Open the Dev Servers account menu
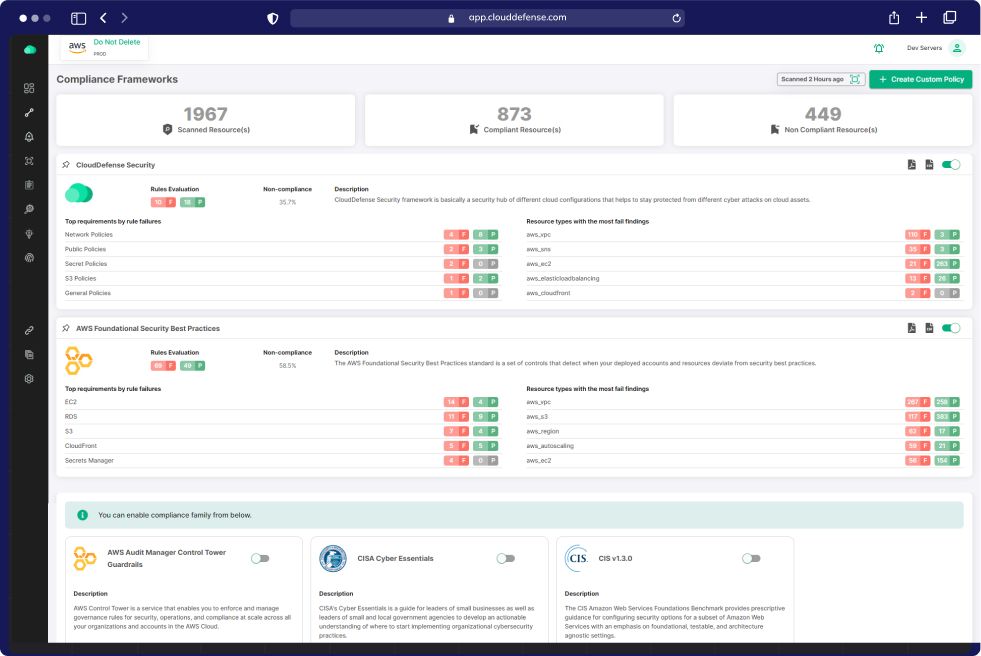 [924, 48]
